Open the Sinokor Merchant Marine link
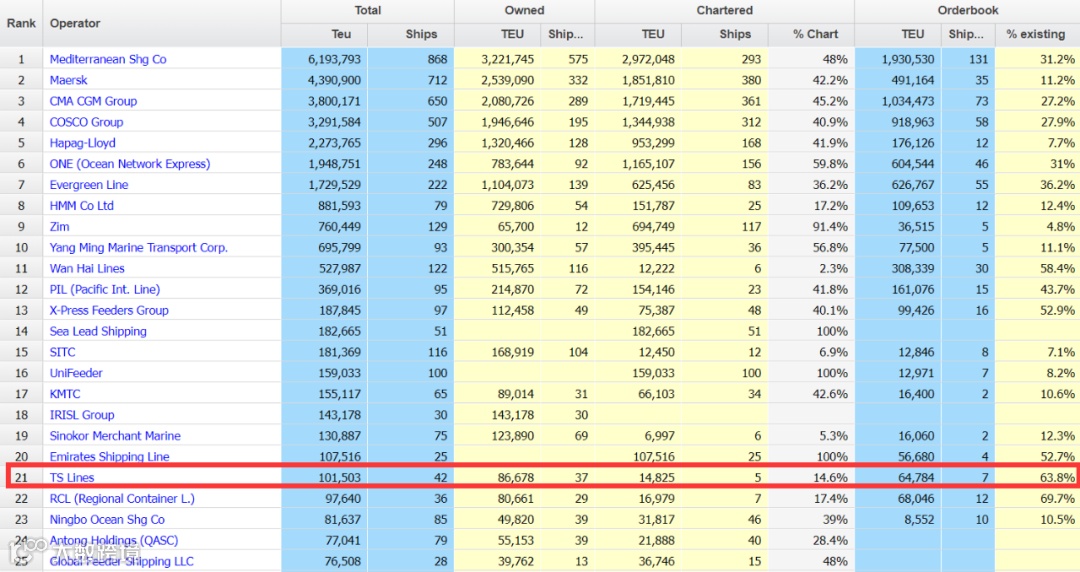The height and width of the screenshot is (572, 1080). tap(114, 436)
